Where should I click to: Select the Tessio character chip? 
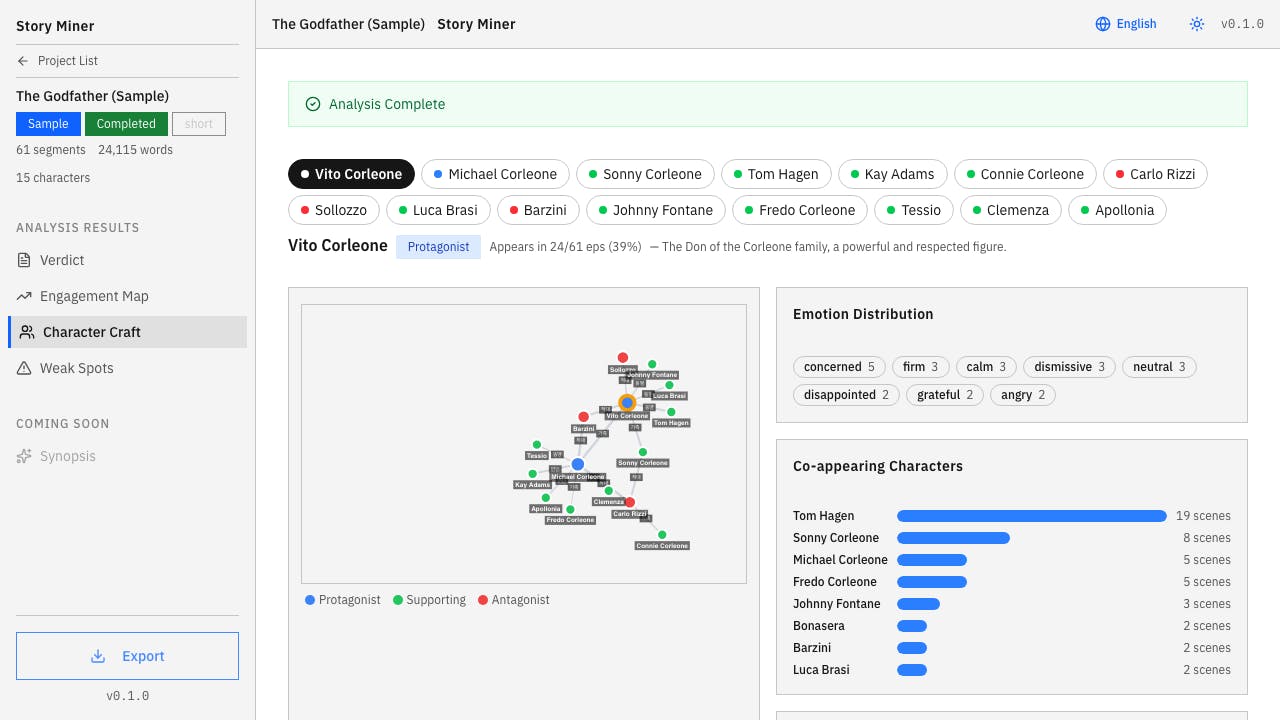point(914,210)
